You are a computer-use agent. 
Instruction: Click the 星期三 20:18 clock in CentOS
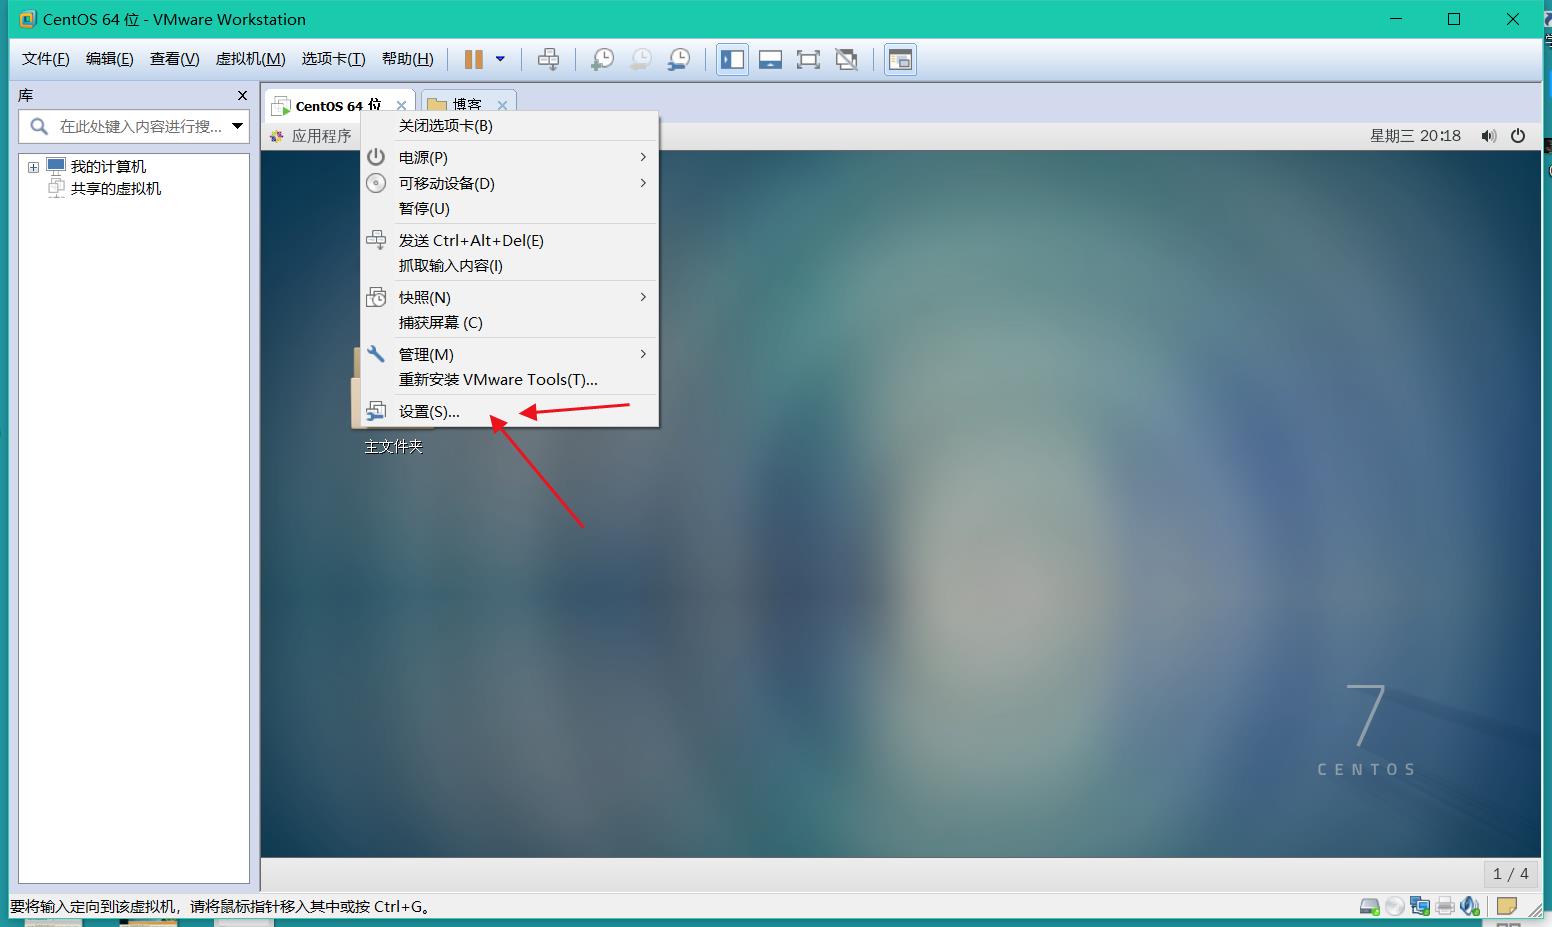pyautogui.click(x=1415, y=136)
